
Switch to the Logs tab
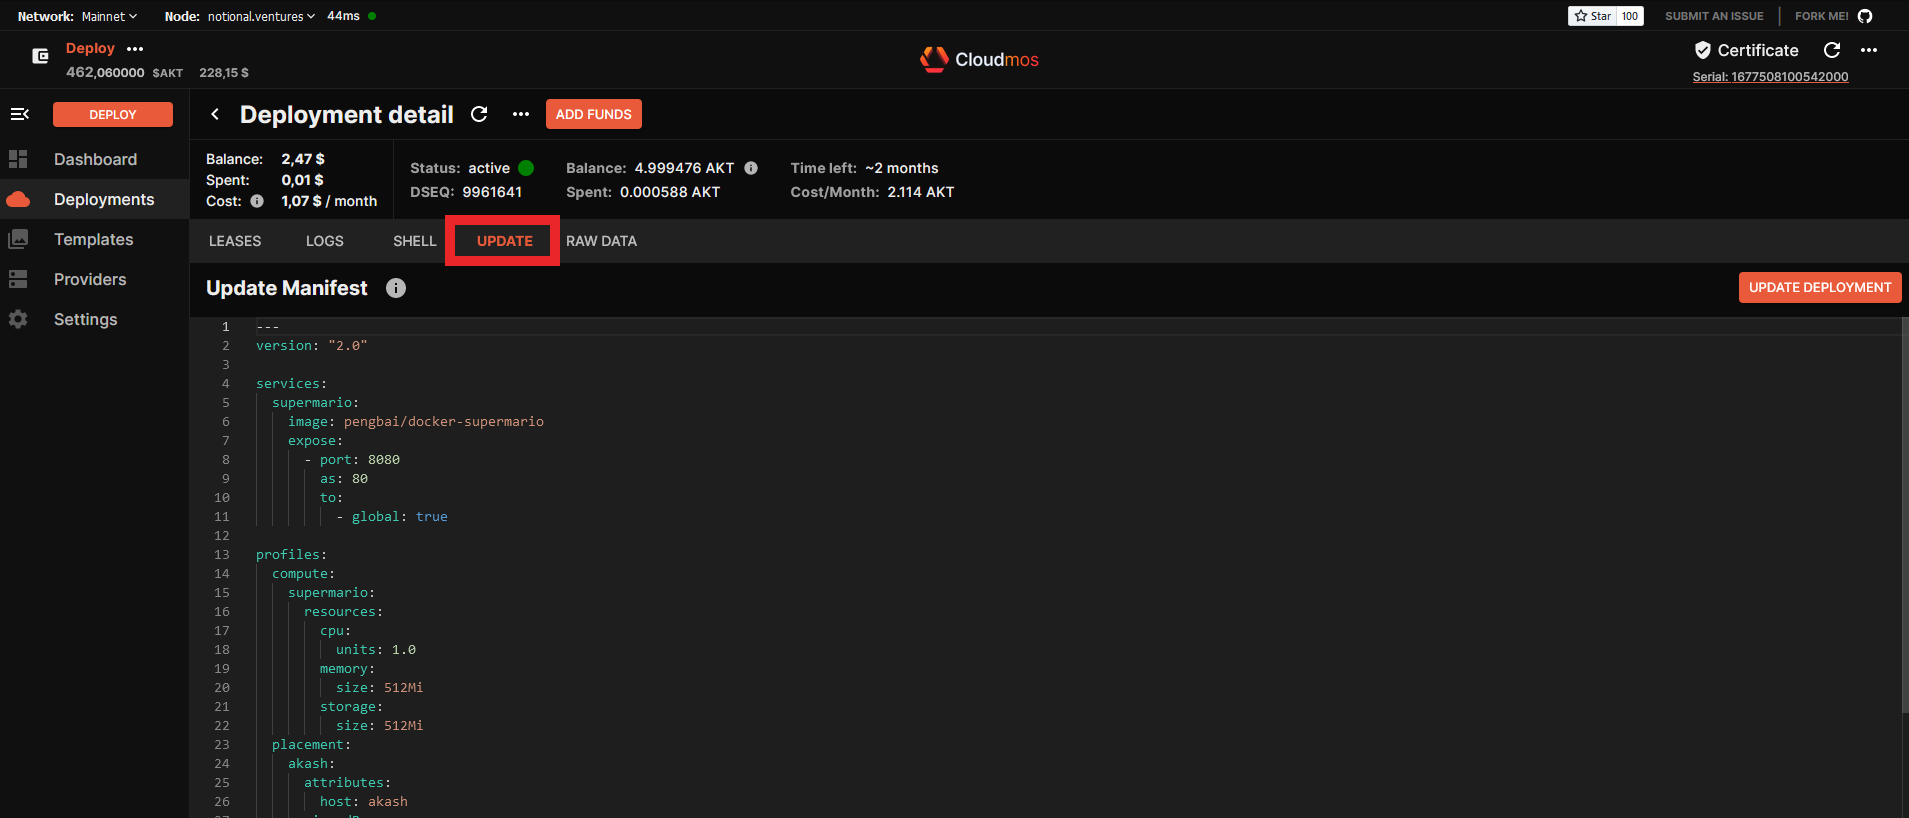coord(324,241)
